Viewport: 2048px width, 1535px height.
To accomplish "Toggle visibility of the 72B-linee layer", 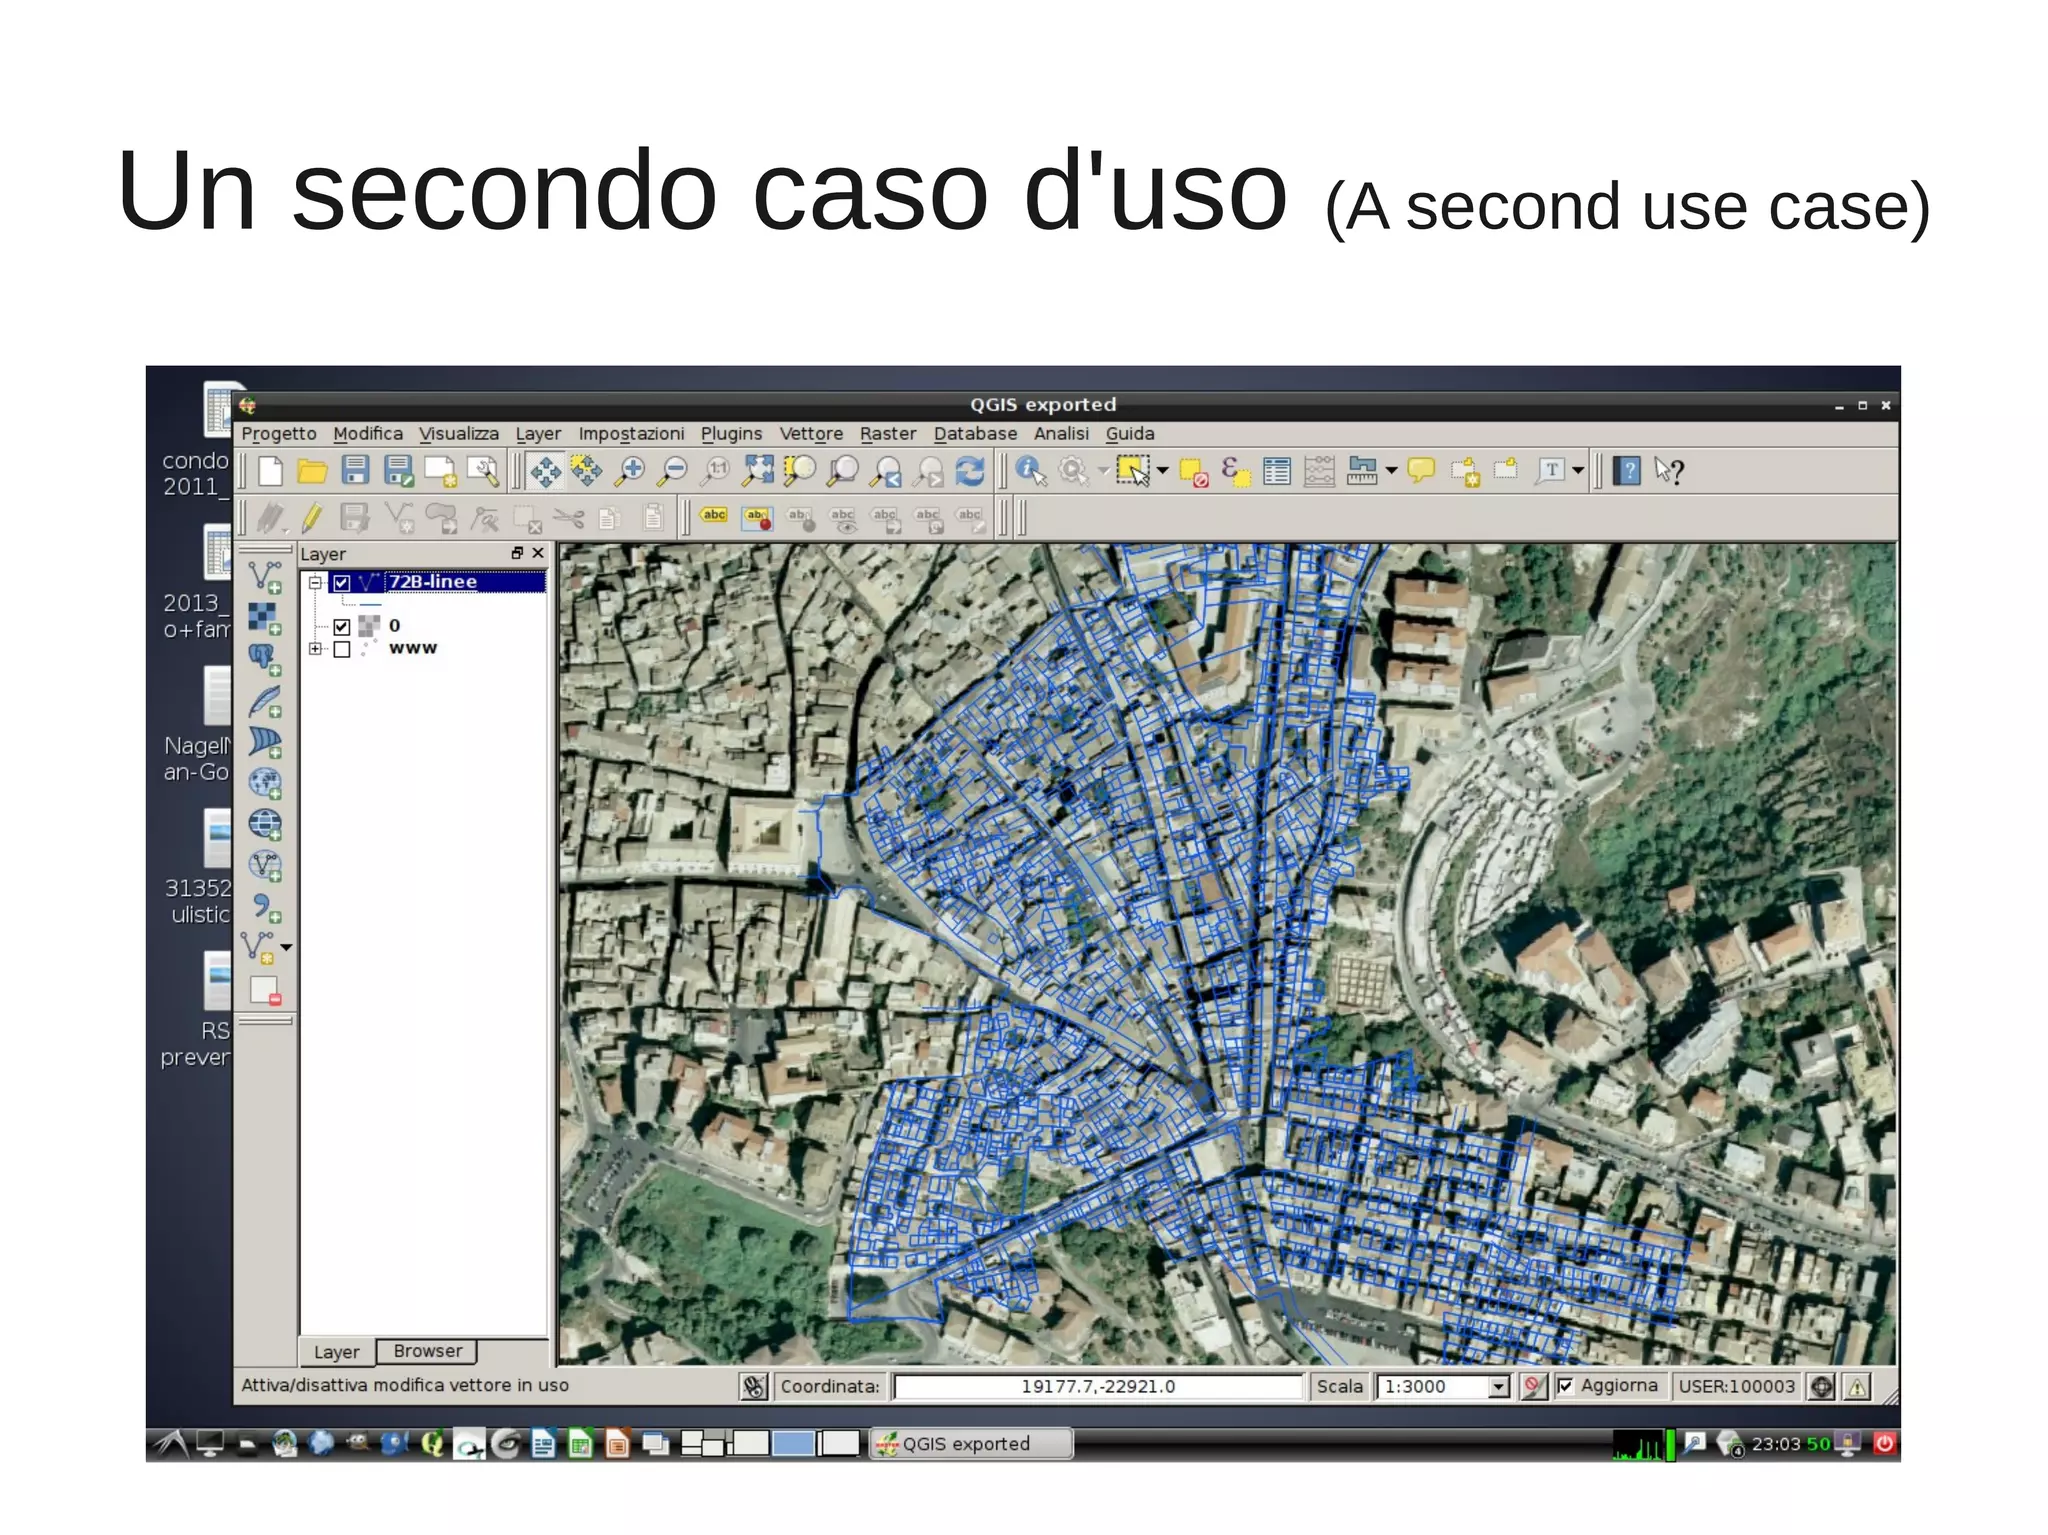I will (x=342, y=582).
